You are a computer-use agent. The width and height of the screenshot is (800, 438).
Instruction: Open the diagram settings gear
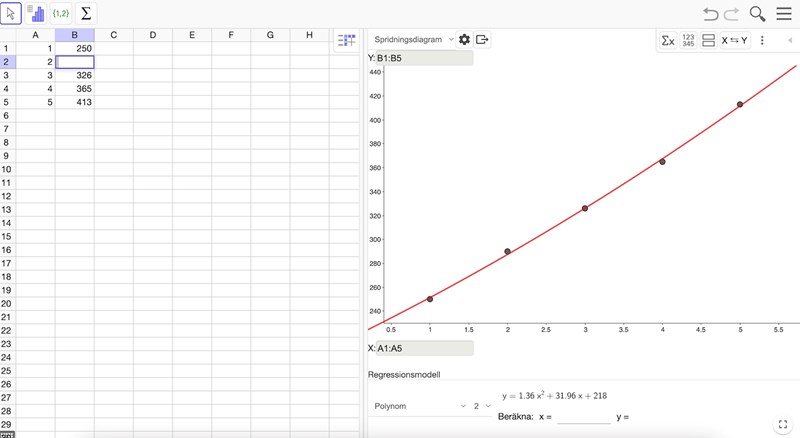tap(464, 40)
